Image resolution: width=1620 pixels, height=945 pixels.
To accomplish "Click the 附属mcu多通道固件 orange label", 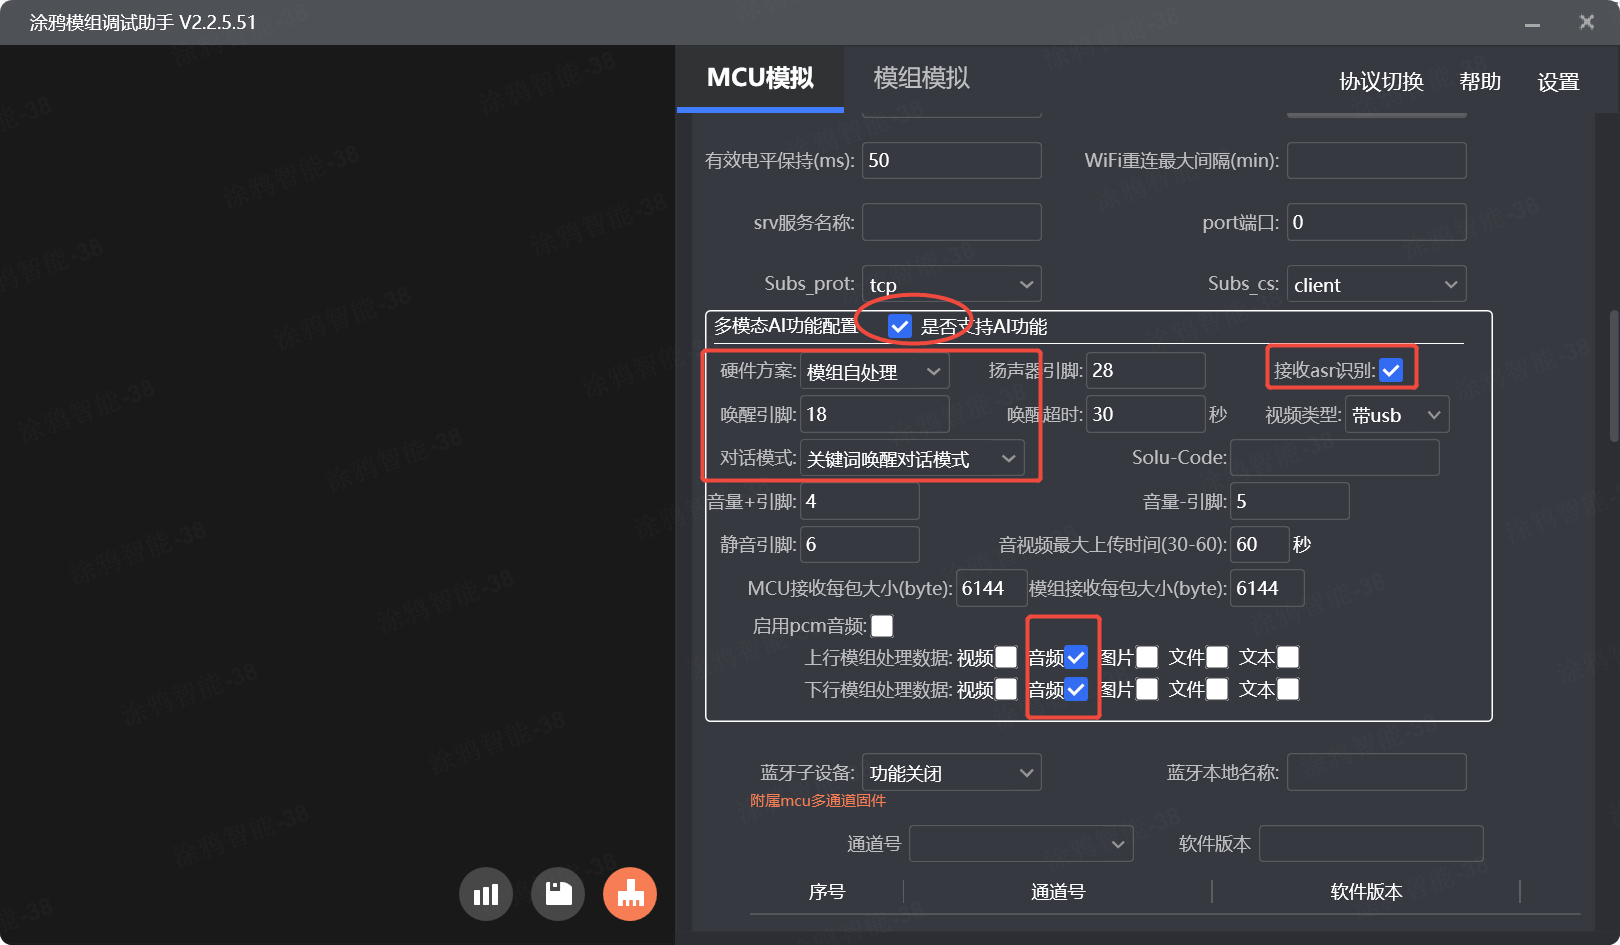I will pos(818,800).
